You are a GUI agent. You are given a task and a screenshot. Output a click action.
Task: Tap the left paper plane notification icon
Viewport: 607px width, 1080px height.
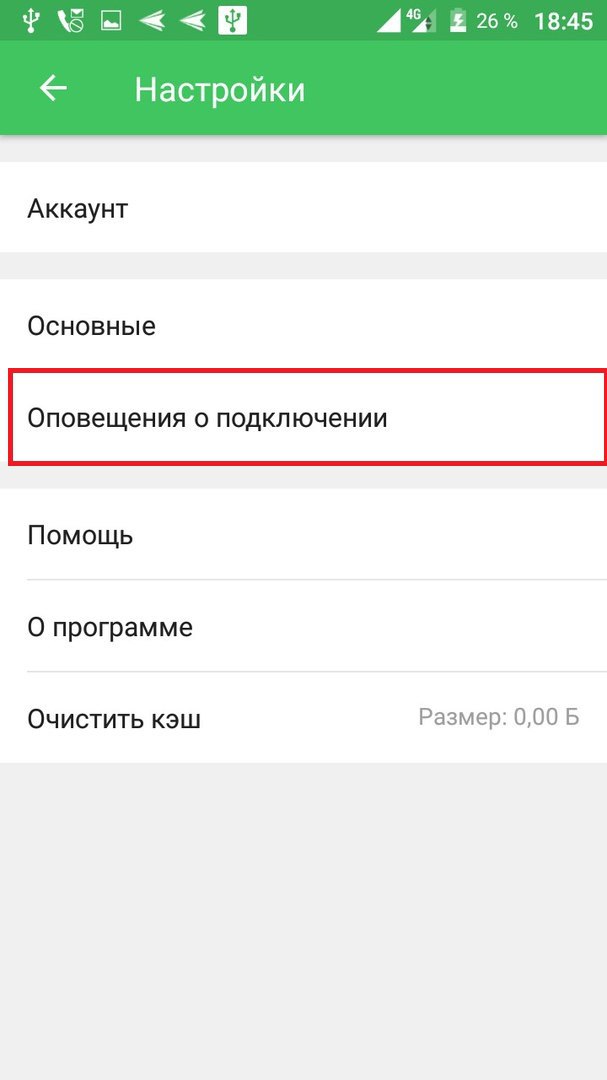152,20
